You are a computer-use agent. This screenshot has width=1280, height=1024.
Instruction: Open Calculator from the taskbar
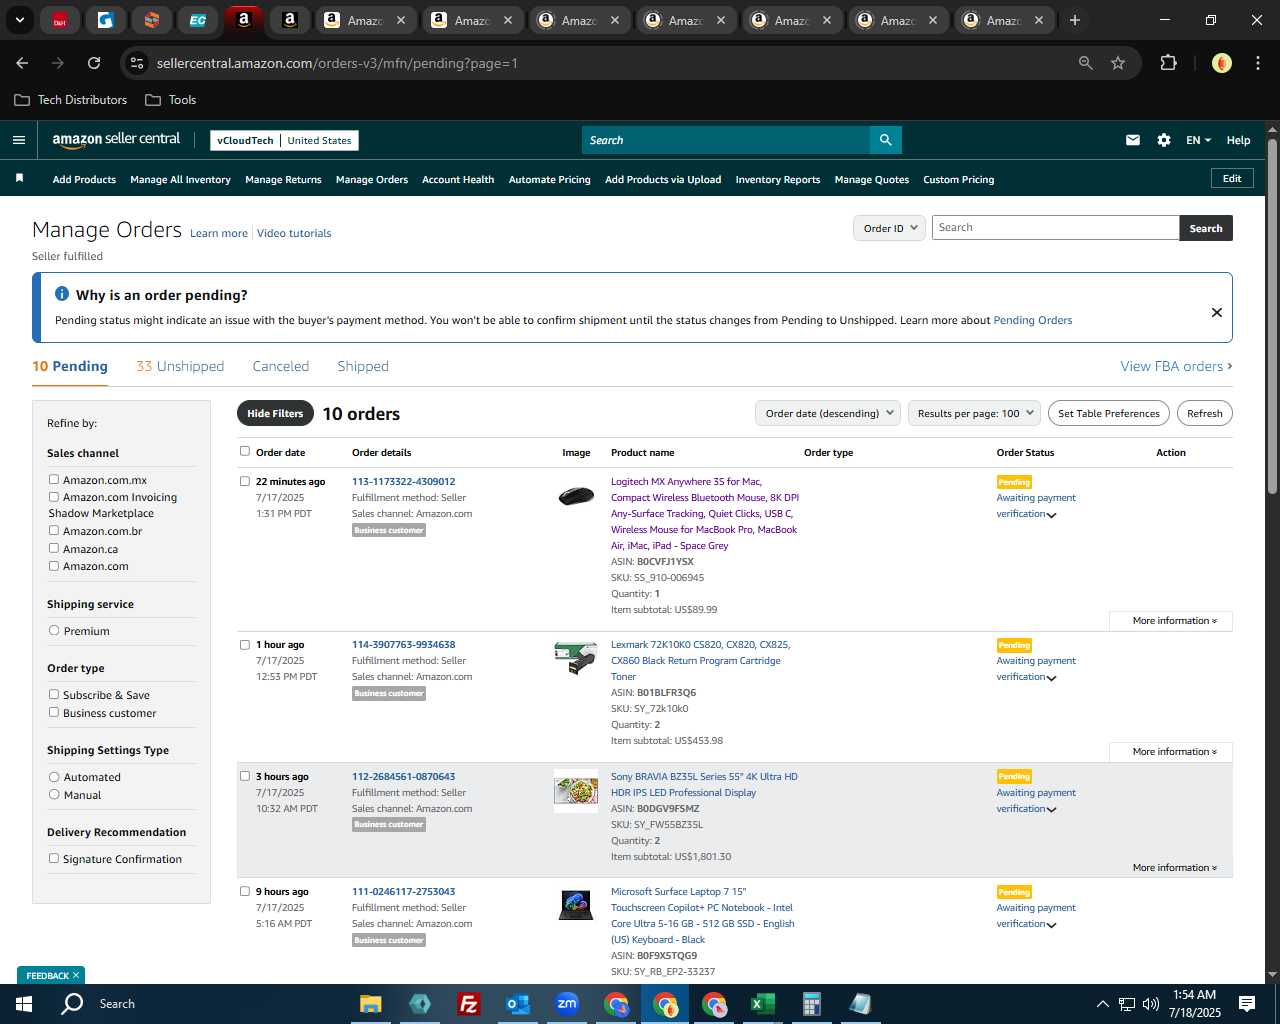[x=811, y=1004]
